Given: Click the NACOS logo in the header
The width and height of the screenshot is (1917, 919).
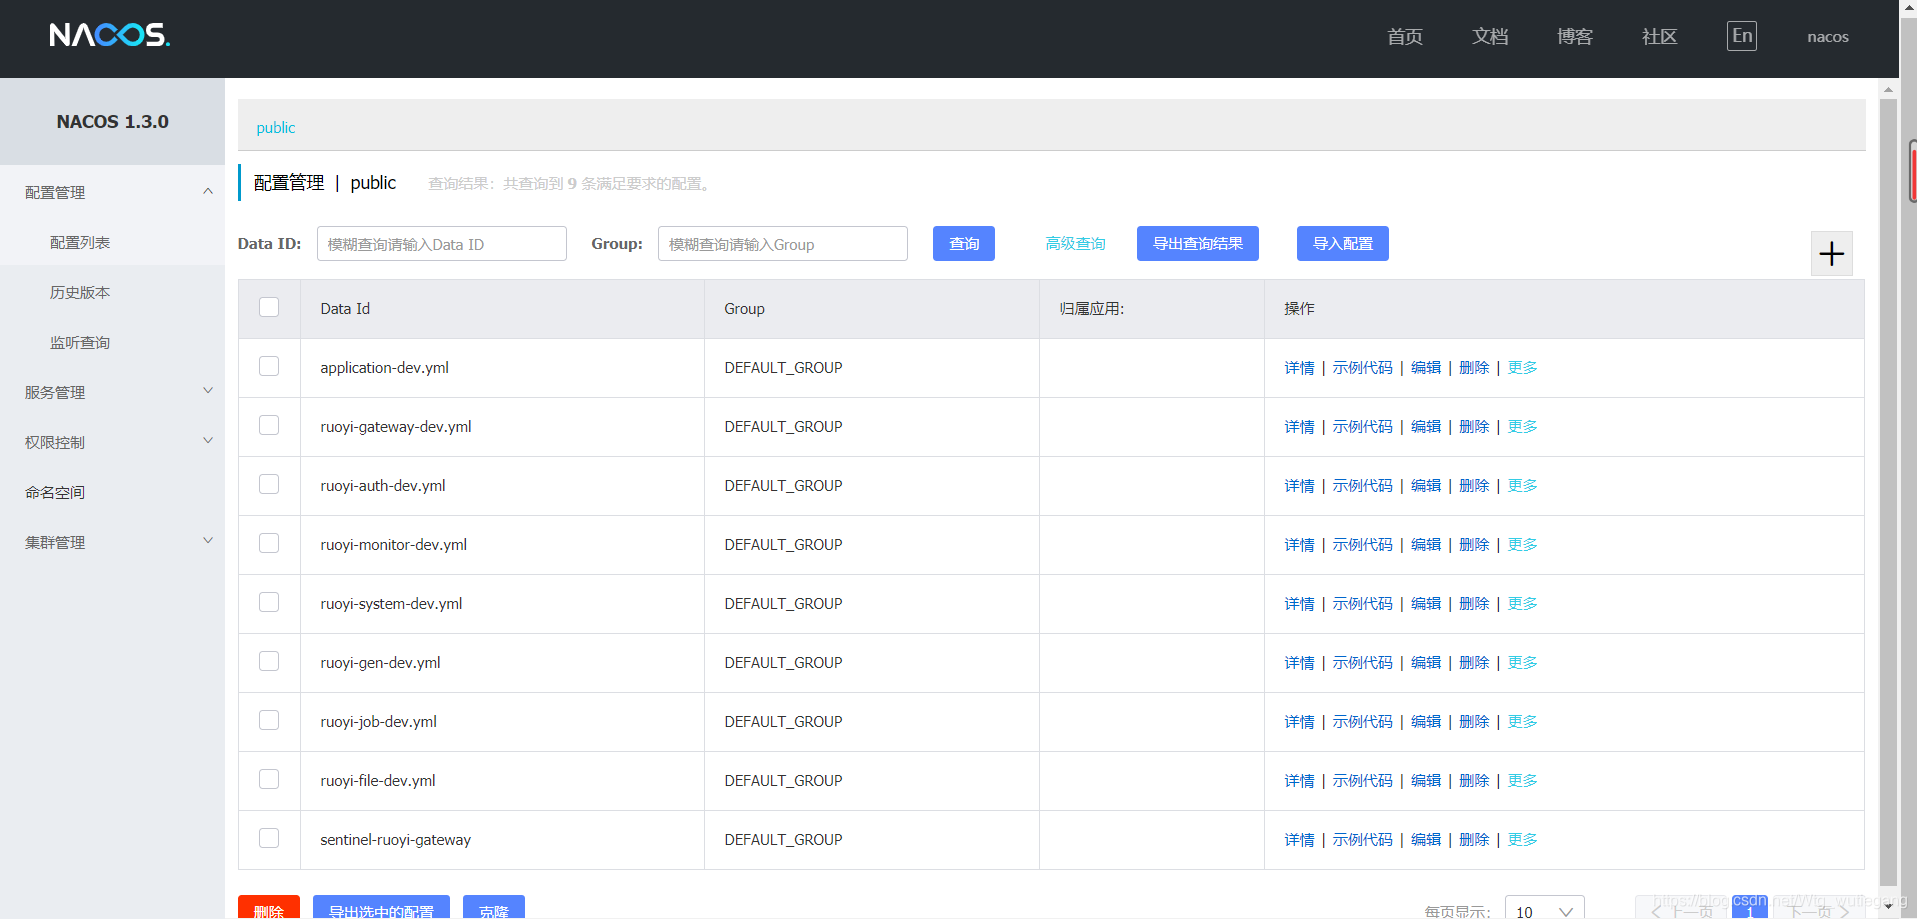Looking at the screenshot, I should click(x=110, y=35).
